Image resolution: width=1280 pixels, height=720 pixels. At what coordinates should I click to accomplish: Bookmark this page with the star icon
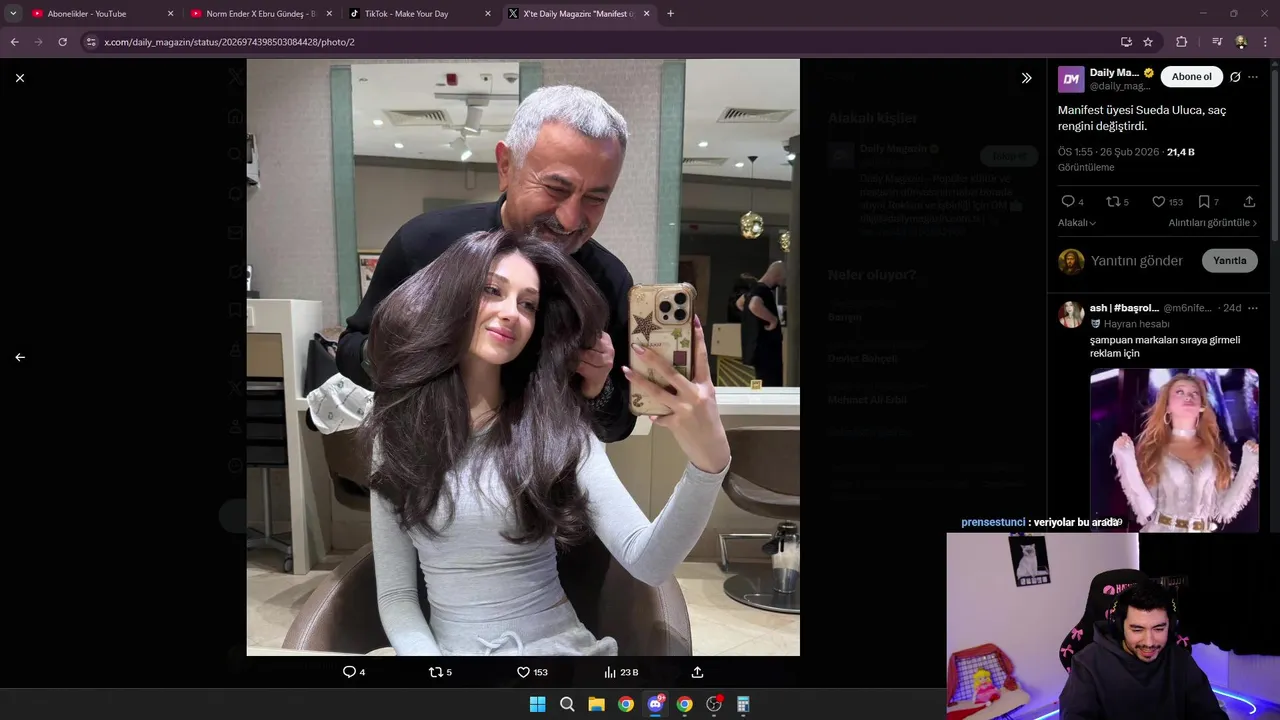pos(1148,42)
